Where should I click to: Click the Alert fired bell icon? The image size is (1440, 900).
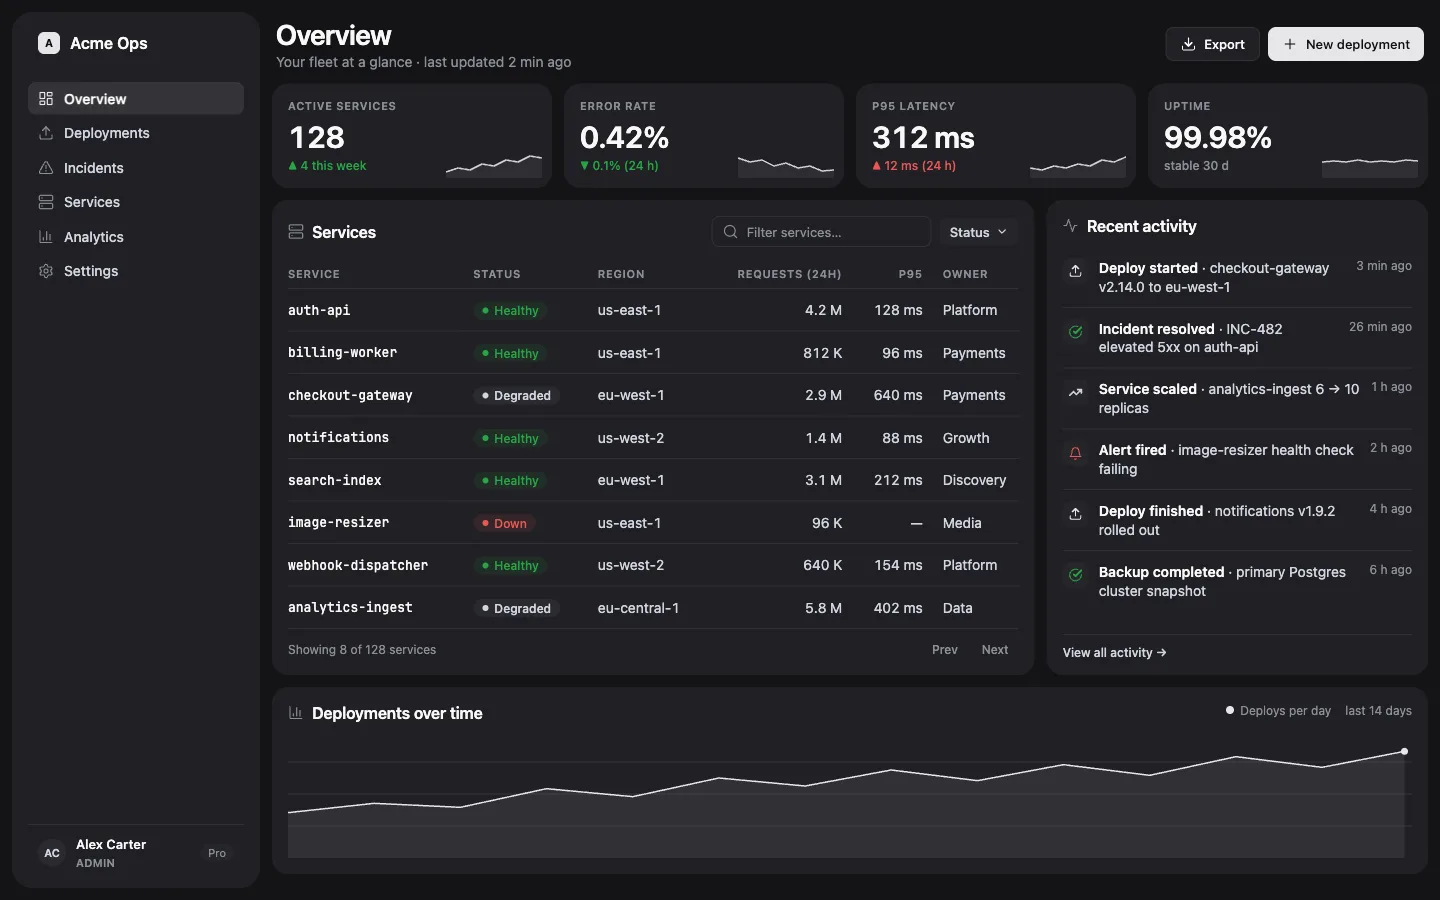[1076, 453]
